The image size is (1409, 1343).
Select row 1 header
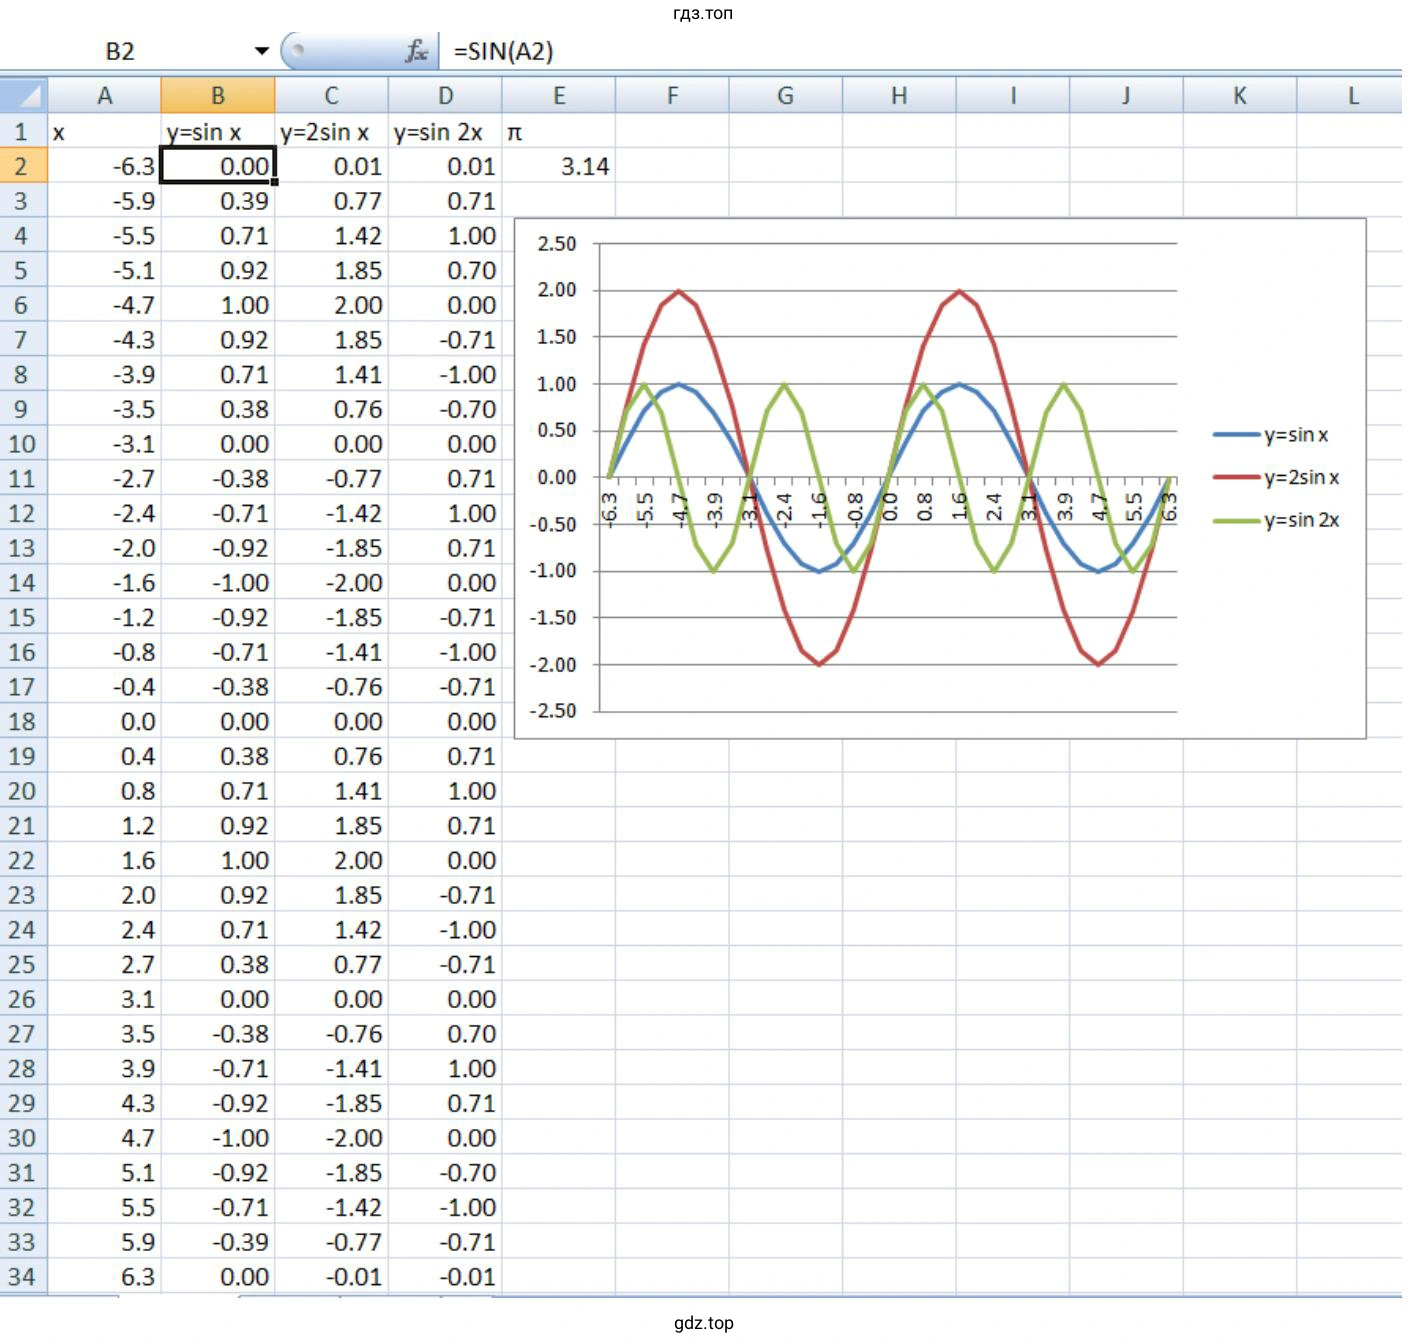(23, 131)
